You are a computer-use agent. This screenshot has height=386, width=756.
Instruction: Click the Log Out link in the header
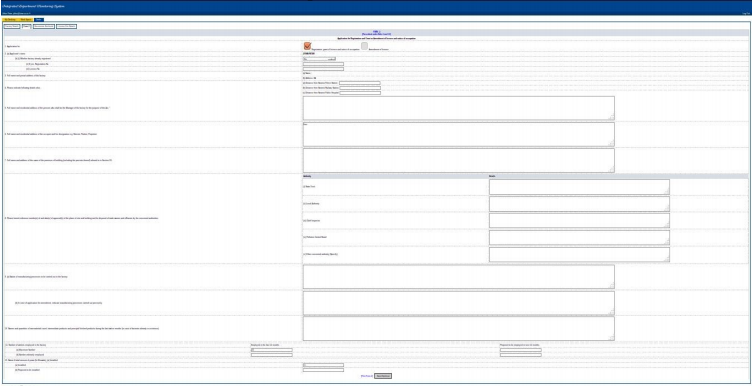pos(746,13)
